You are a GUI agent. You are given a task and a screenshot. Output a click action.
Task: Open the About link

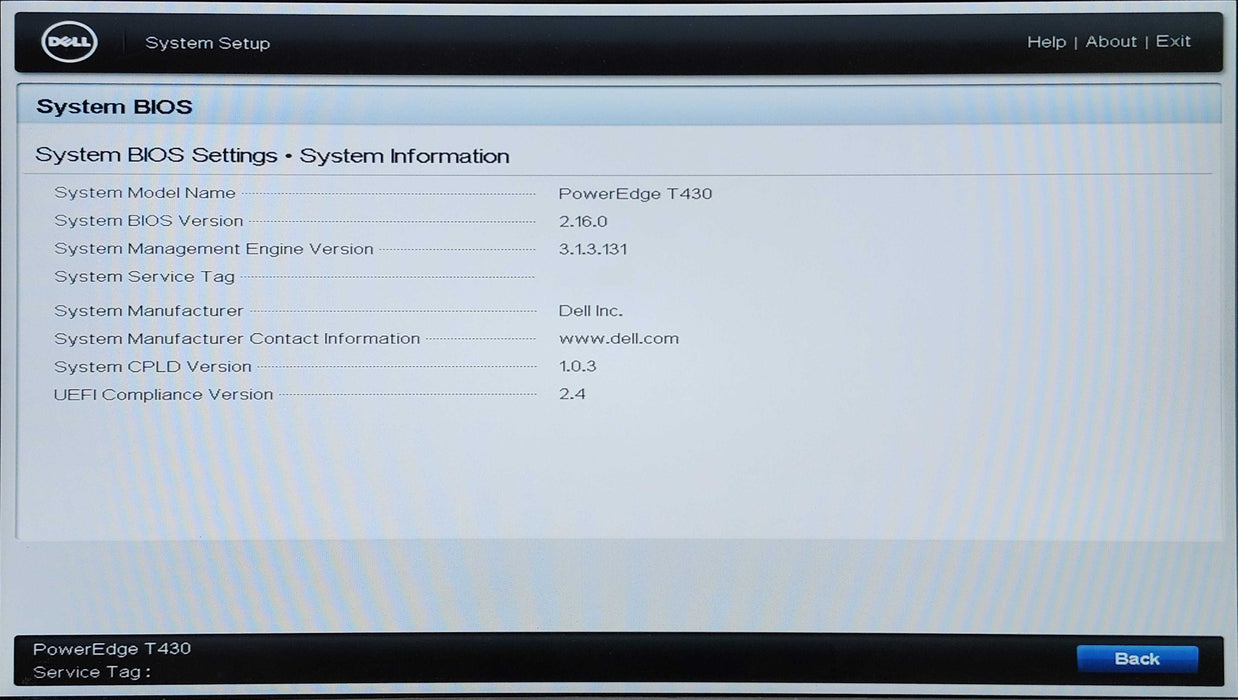click(1111, 42)
